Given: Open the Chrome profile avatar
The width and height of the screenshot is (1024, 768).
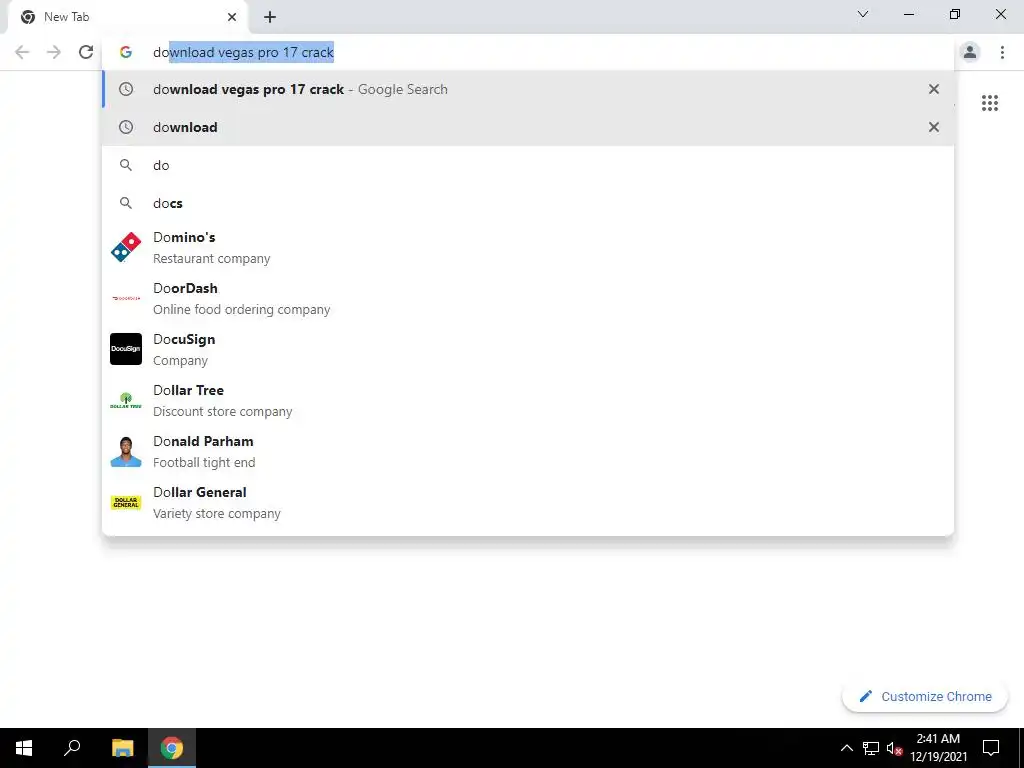Looking at the screenshot, I should point(970,52).
